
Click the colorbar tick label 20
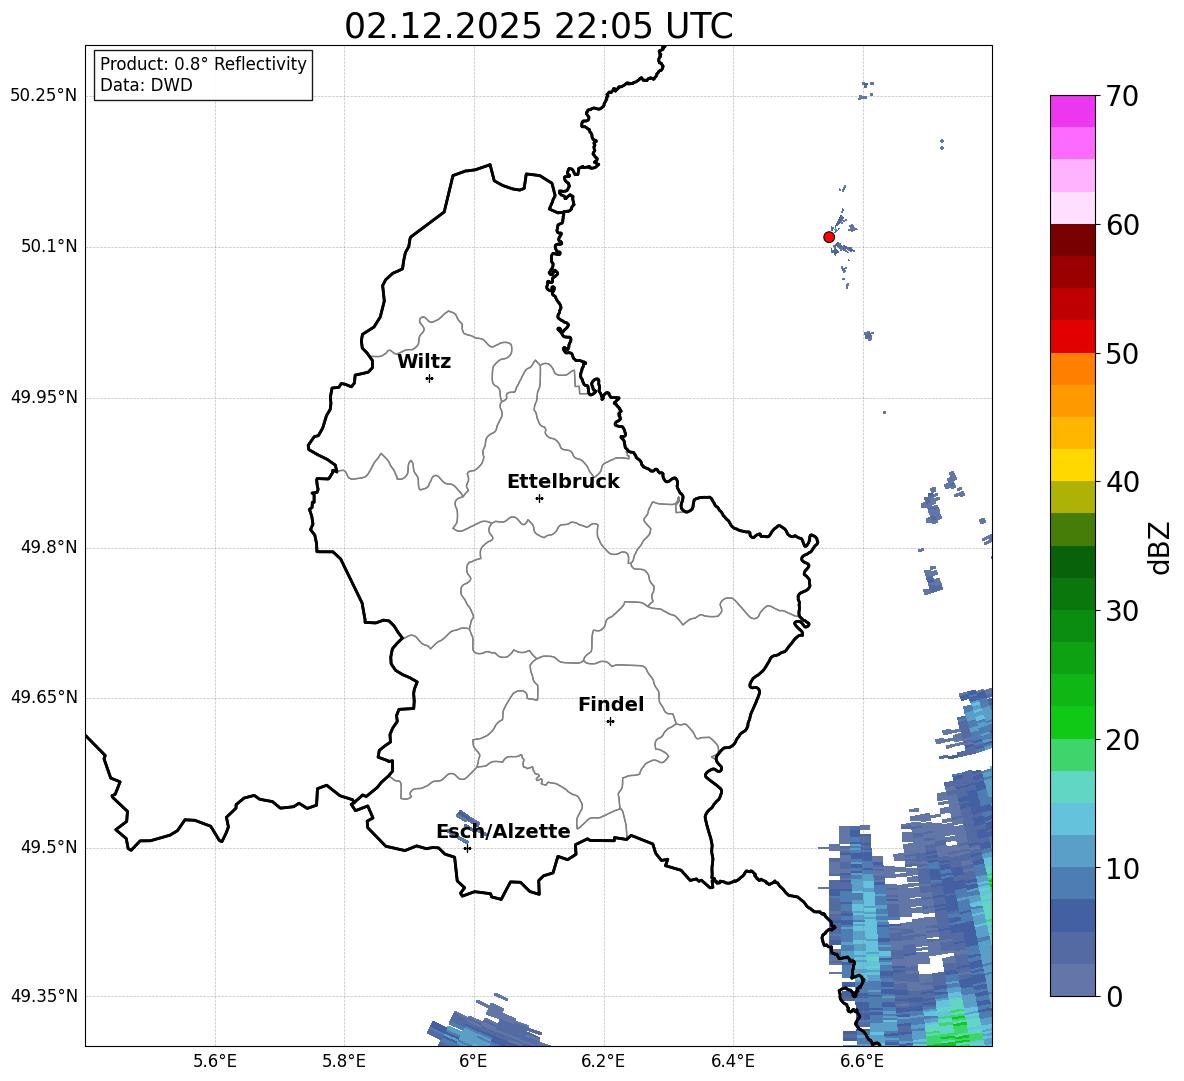click(x=1122, y=740)
